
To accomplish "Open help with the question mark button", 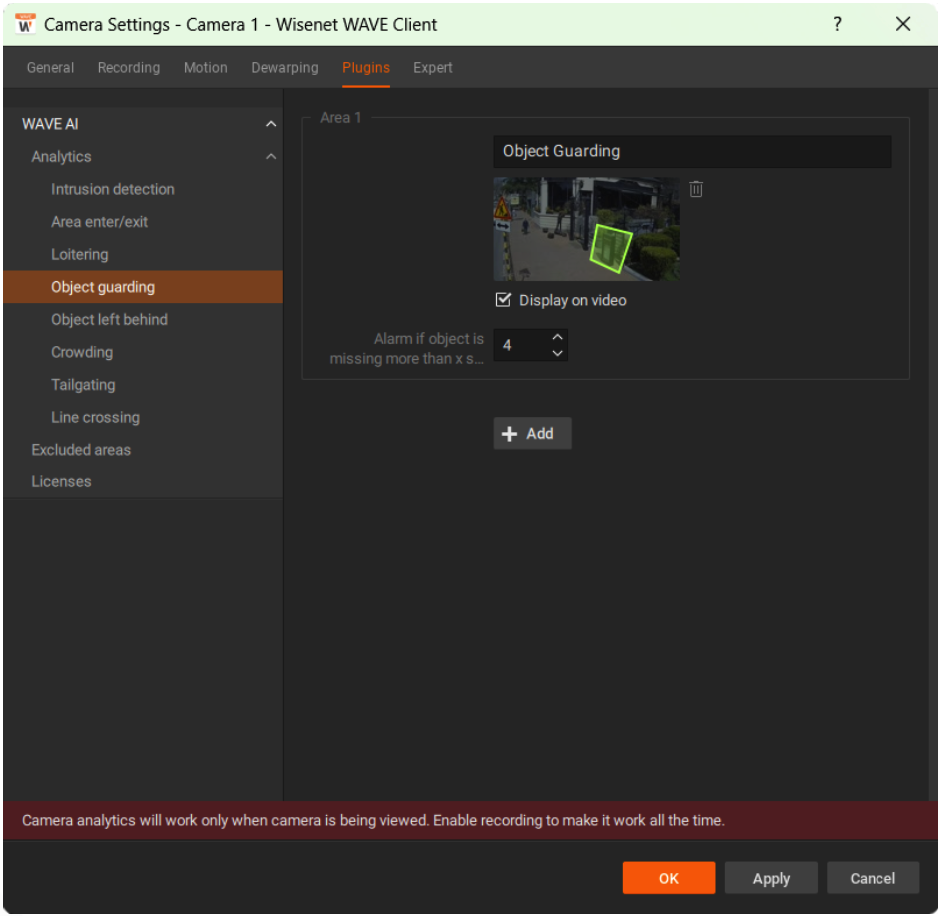I will [837, 24].
